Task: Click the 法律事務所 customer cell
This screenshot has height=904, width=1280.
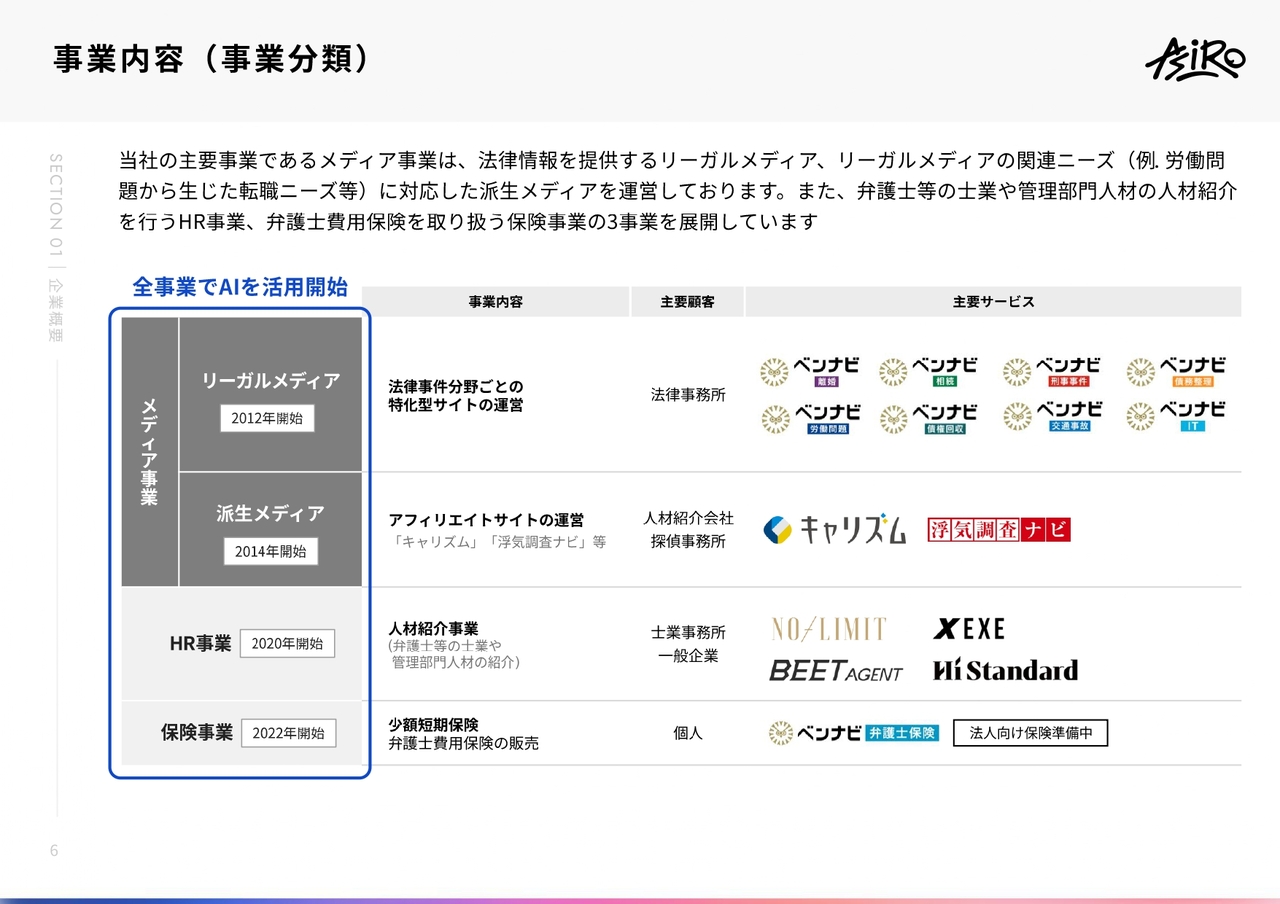Action: click(x=688, y=395)
